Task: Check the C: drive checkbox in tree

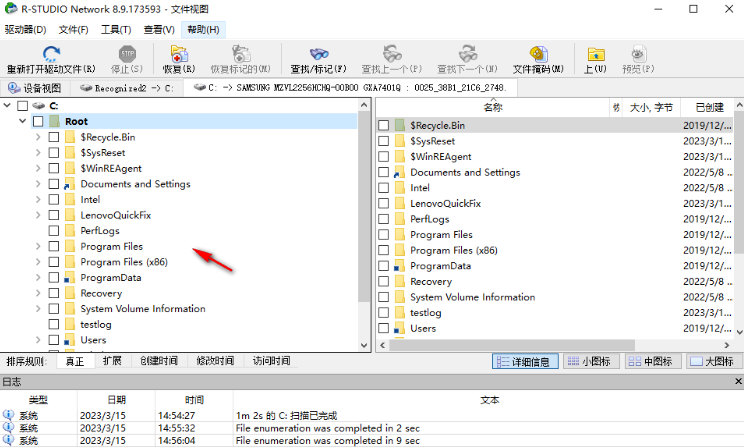Action: coord(23,106)
